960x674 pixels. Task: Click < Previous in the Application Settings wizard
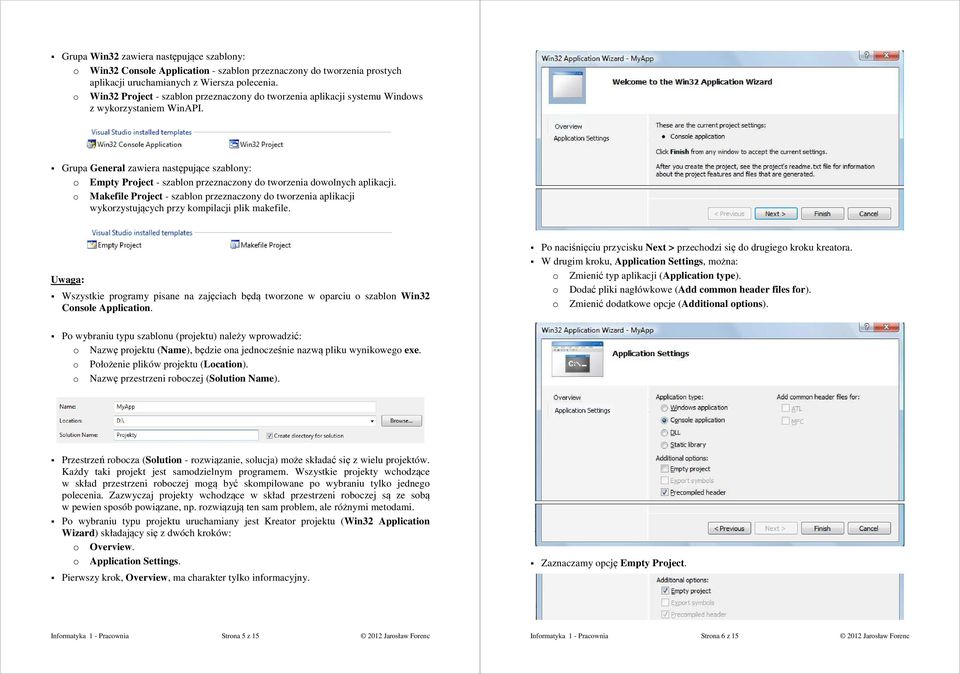coord(729,528)
